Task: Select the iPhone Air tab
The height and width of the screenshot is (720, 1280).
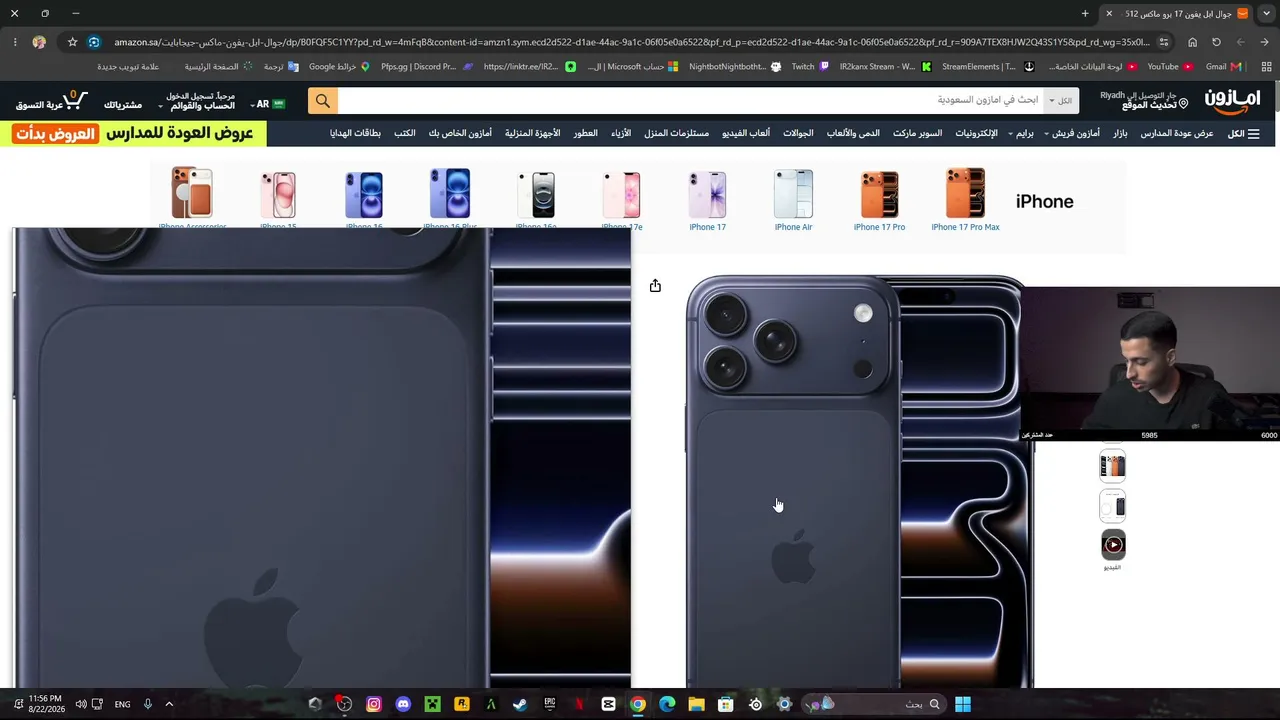Action: click(x=793, y=199)
